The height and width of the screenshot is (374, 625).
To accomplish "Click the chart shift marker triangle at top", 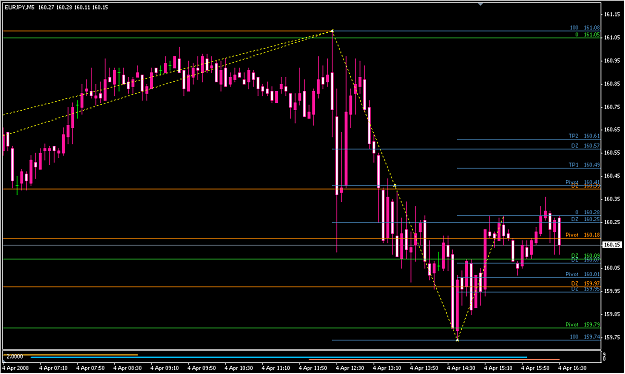I will [481, 4].
